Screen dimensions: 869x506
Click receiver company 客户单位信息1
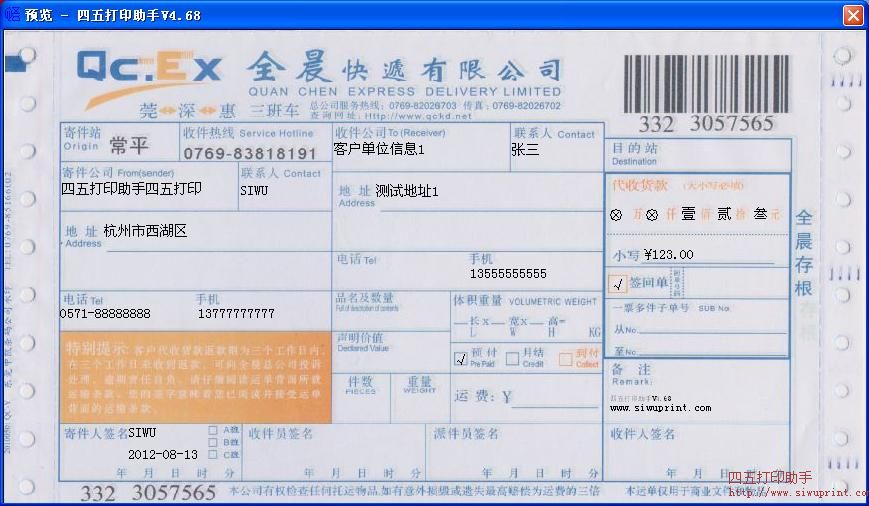pos(379,149)
